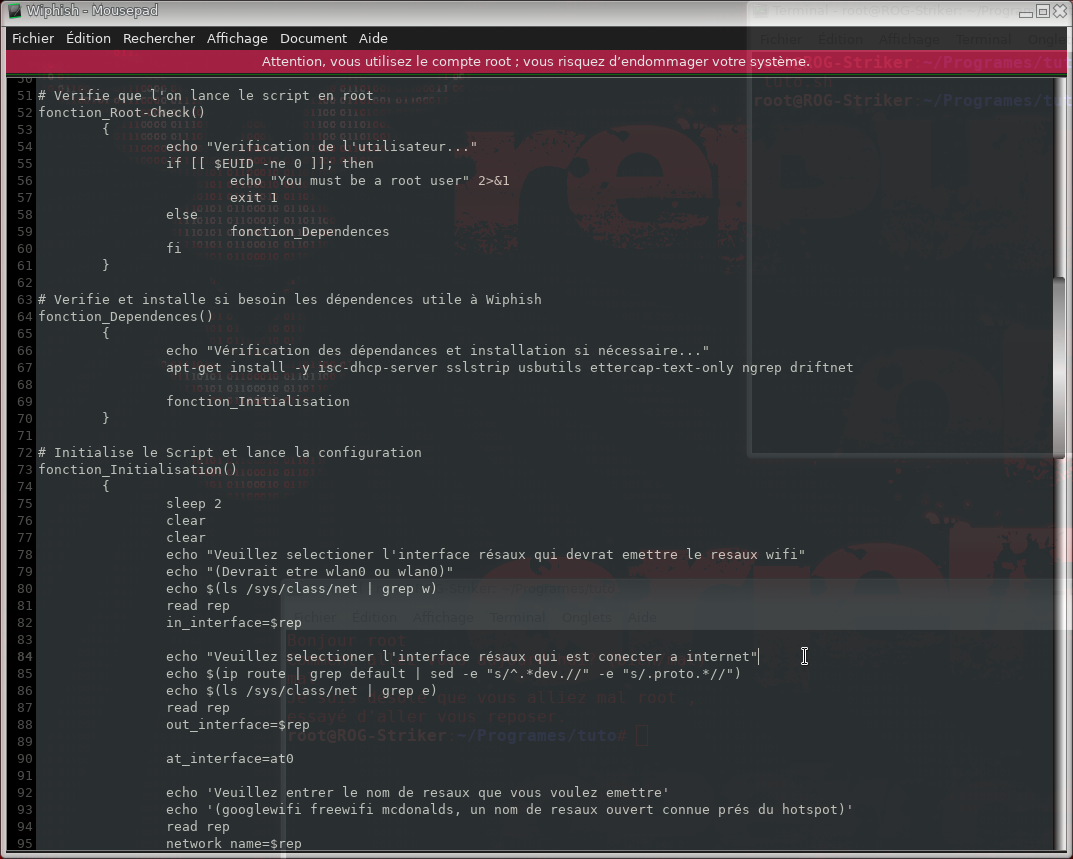Click the comment '# Verifie que l'on lance le script en root'
Viewport: 1073px width, 859px height.
click(206, 96)
